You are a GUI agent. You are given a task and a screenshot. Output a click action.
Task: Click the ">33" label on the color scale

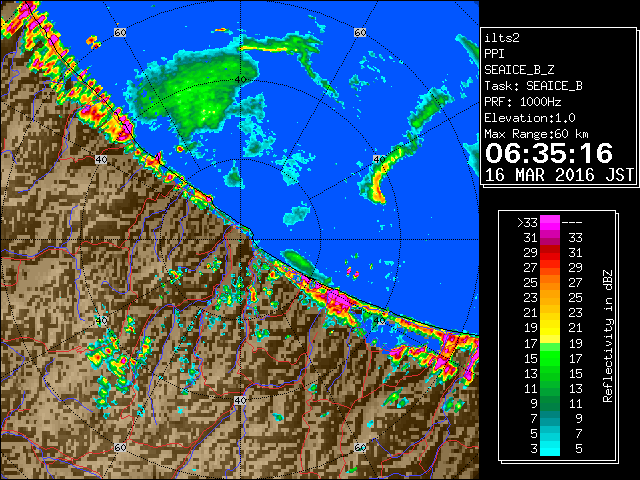coord(527,222)
